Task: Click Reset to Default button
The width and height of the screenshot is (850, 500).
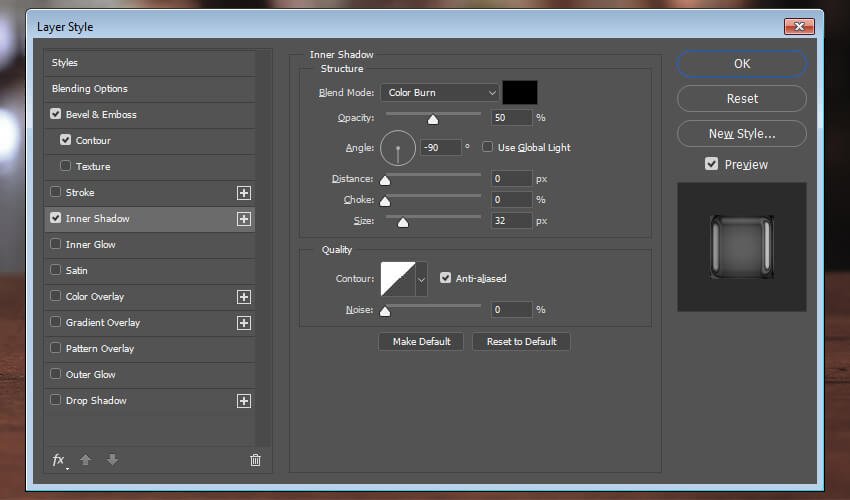Action: [x=521, y=342]
